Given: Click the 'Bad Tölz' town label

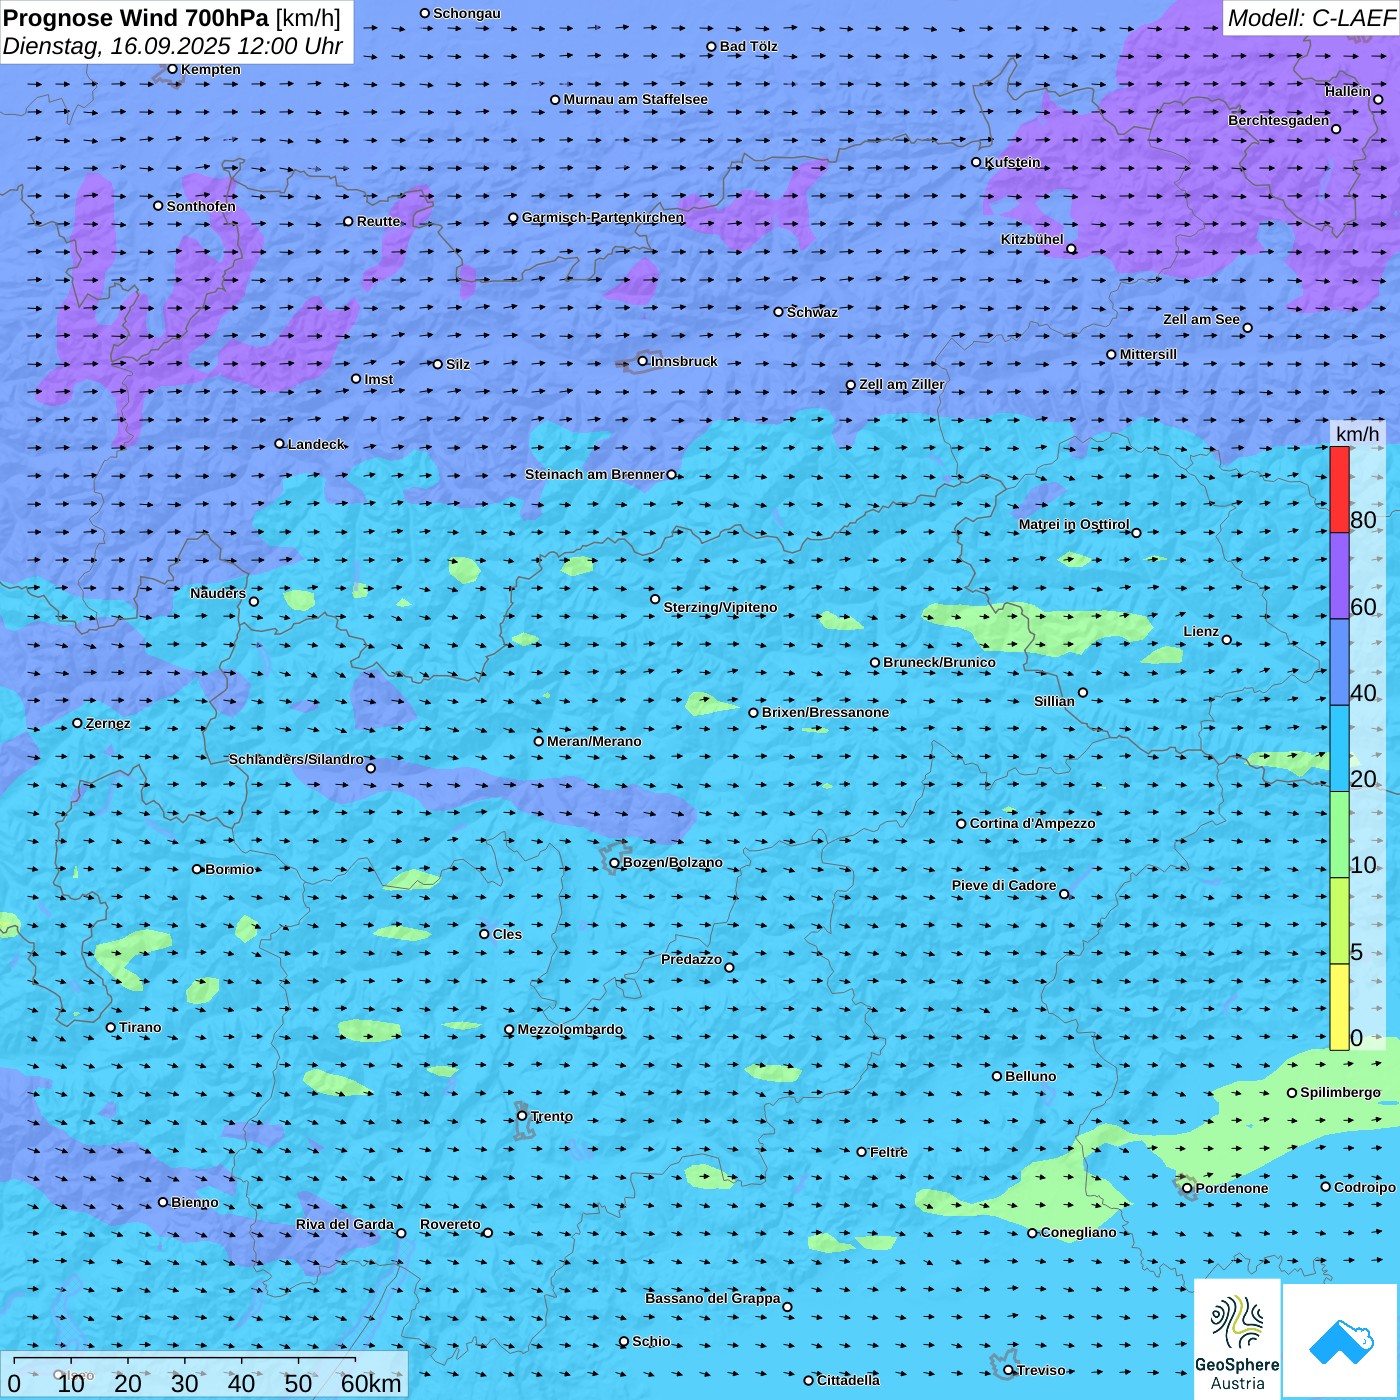Looking at the screenshot, I should tap(748, 46).
